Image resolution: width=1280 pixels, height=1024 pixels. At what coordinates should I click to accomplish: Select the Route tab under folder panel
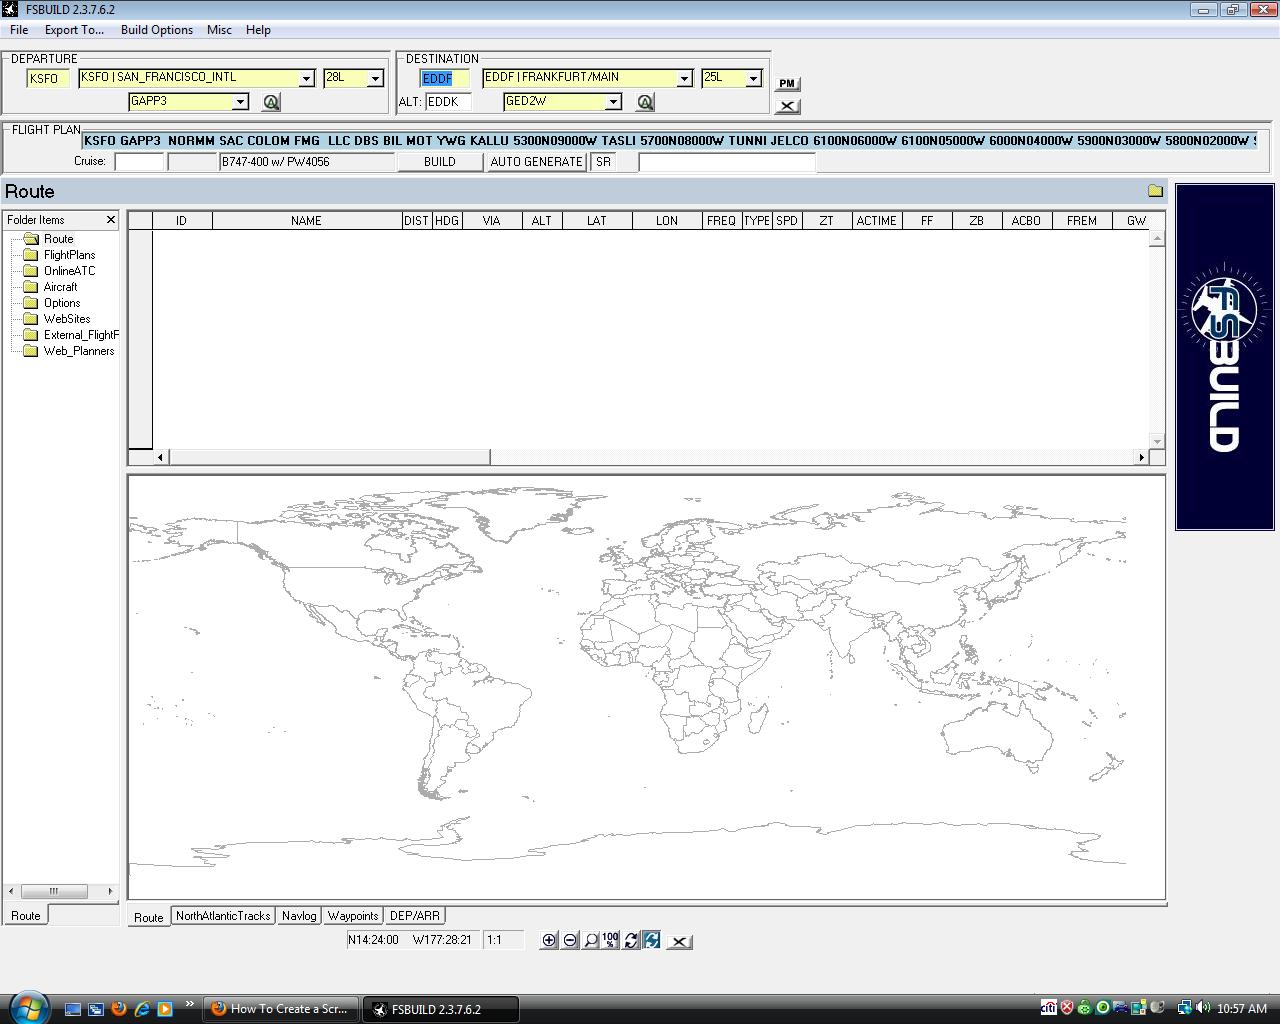(x=26, y=916)
